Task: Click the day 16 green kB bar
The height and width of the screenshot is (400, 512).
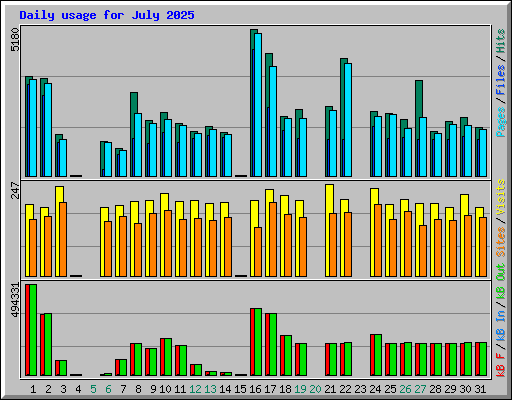Action: 258,342
